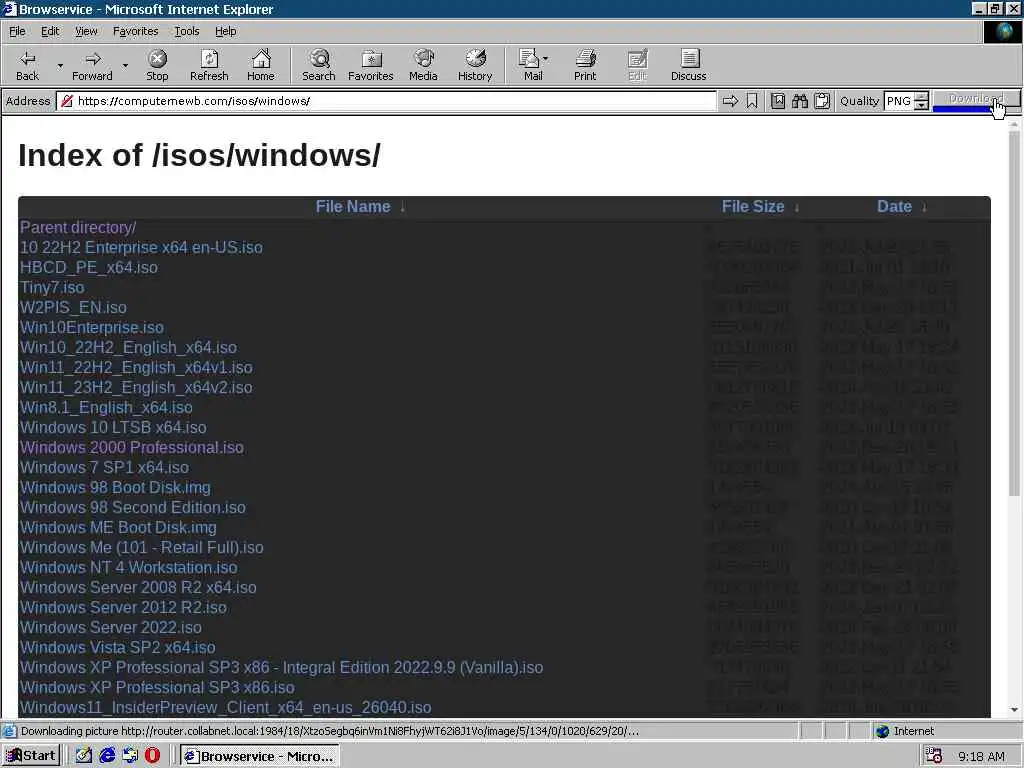This screenshot has width=1024, height=768.
Task: Click the scrollbar down arrow
Action: [x=1014, y=710]
